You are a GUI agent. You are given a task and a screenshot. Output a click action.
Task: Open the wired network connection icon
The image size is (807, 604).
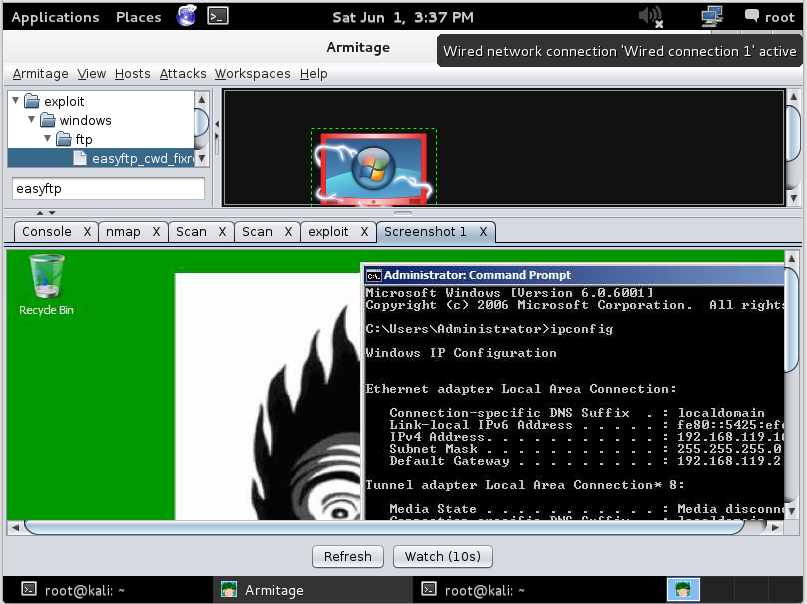coord(712,17)
